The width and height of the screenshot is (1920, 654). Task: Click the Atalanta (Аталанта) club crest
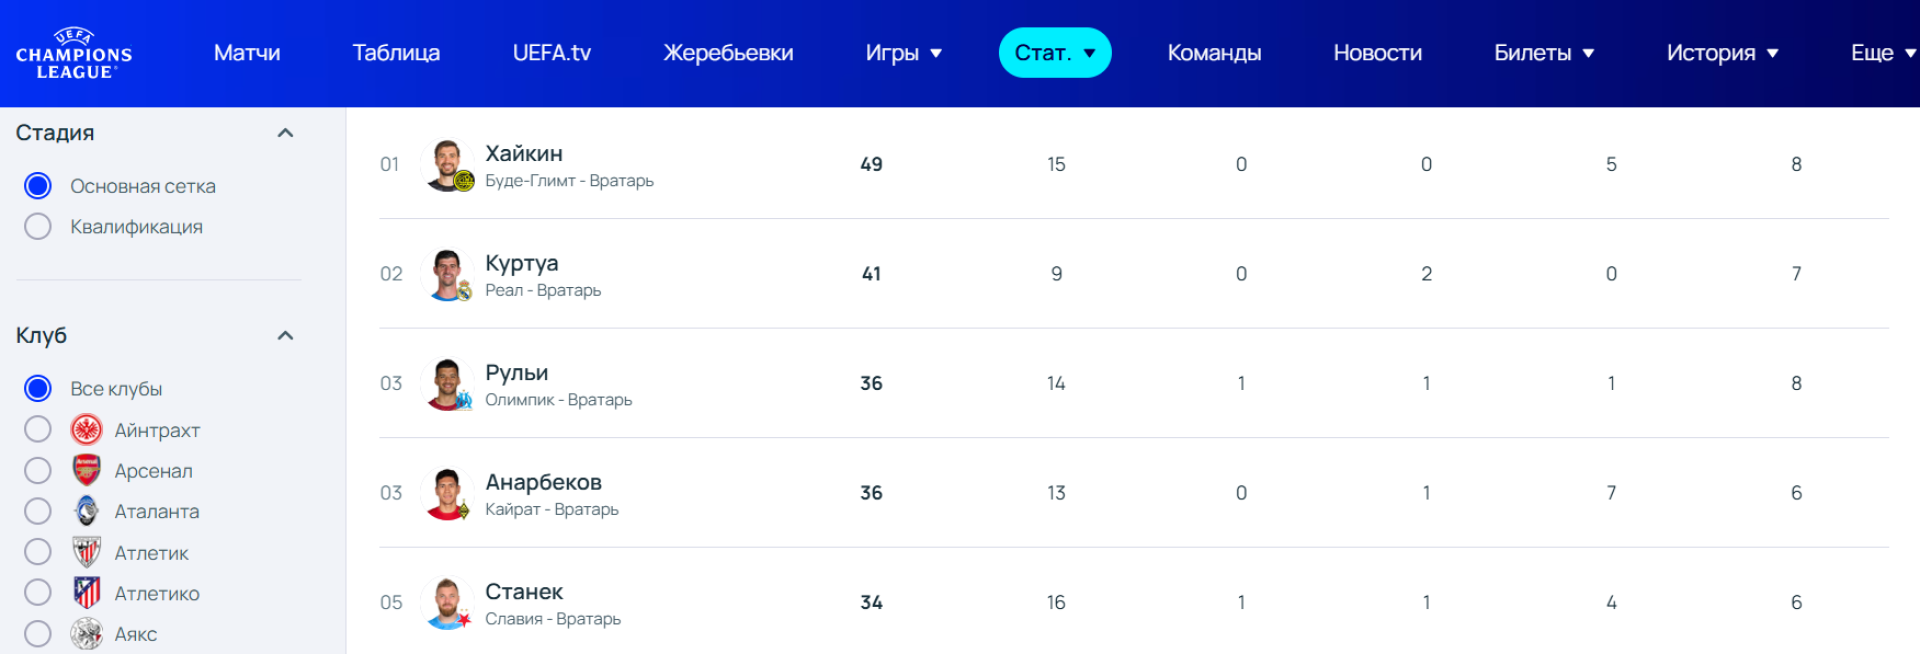pyautogui.click(x=87, y=511)
